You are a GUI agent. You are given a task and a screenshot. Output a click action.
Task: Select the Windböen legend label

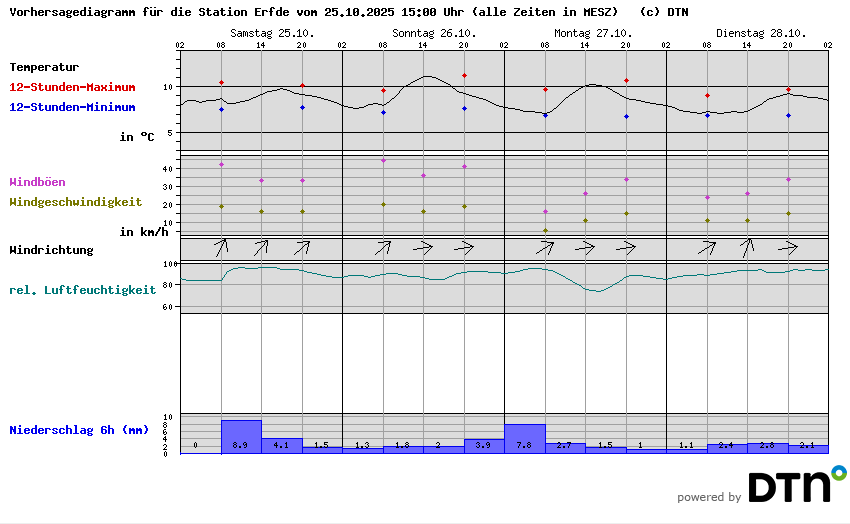(37, 182)
